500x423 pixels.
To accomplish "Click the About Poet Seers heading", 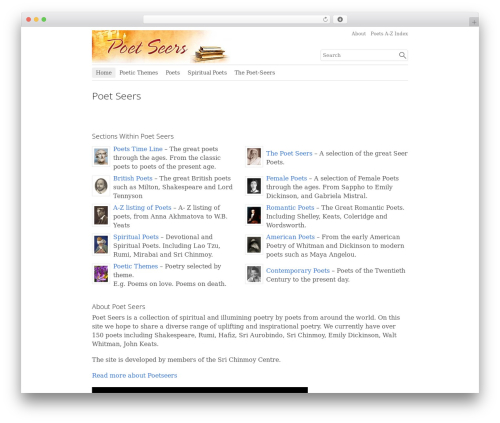I will [119, 306].
